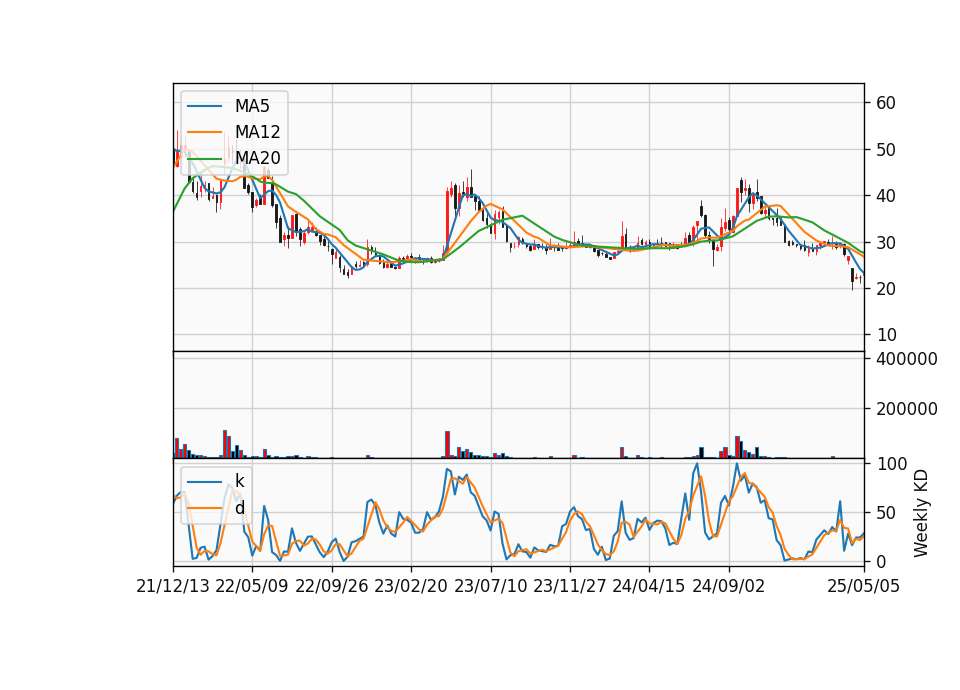Click the price axis value 20
Viewport: 960px width, 690px height.
(x=886, y=288)
